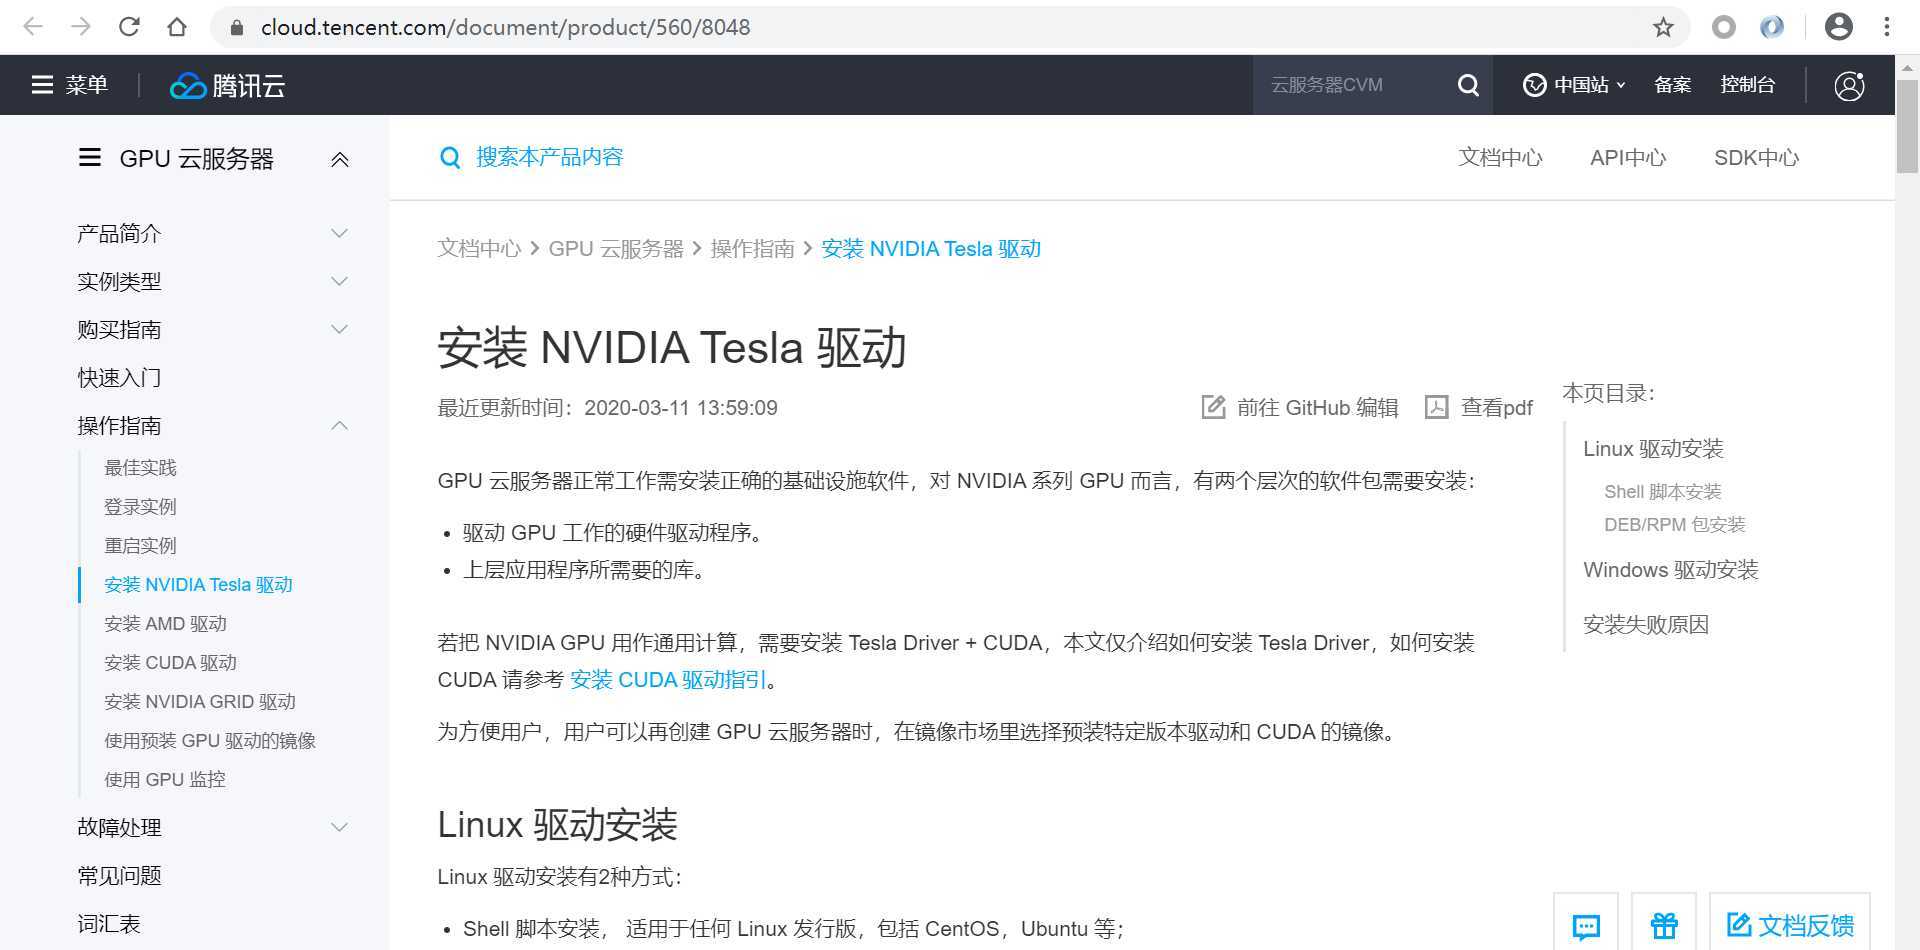Collapse sidebar with double-chevron up icon
This screenshot has width=1920, height=950.
coord(340,159)
